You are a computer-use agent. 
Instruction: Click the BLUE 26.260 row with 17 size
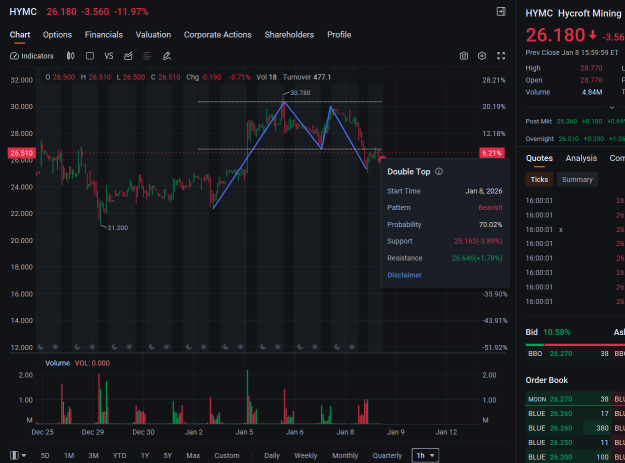tap(568, 414)
